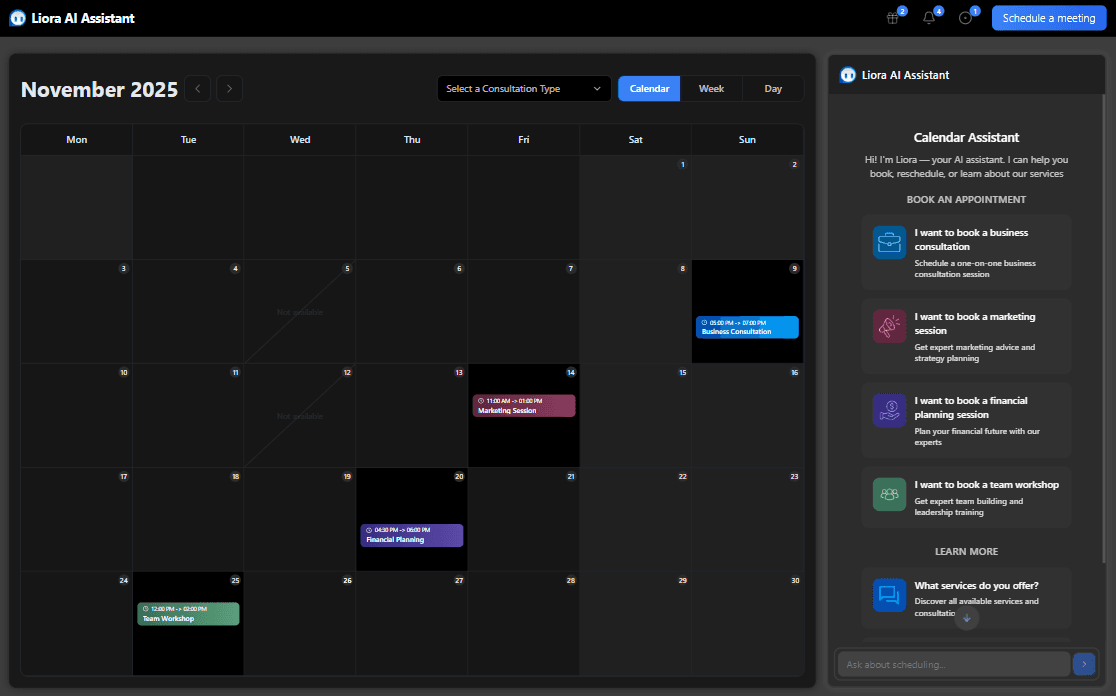Viewport: 1116px width, 696px height.
Task: Click the chat bubbles services icon
Action: tap(889, 595)
